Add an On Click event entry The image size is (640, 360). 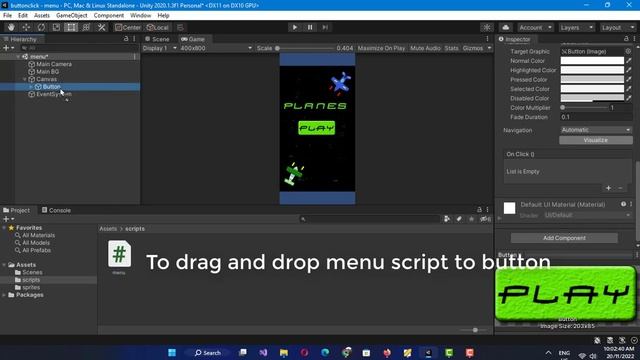coord(608,188)
